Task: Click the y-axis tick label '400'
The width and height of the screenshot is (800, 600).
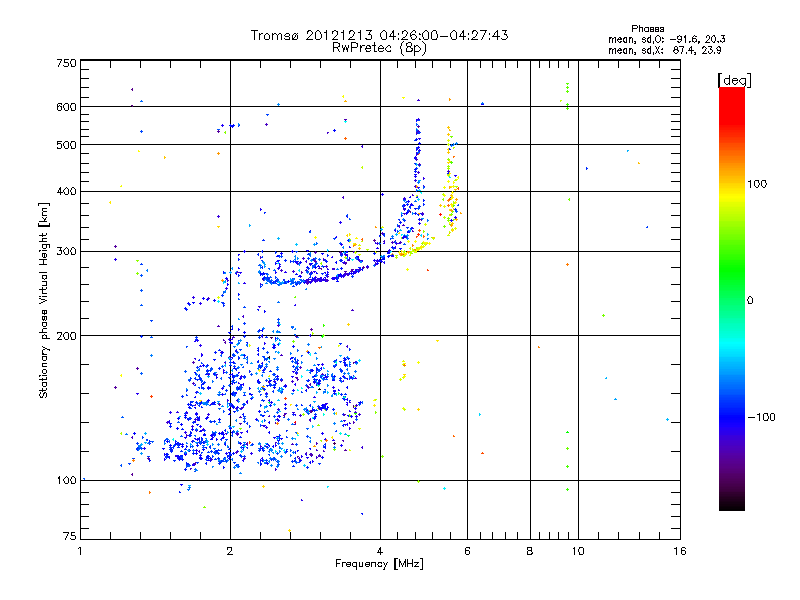Action: (66, 191)
